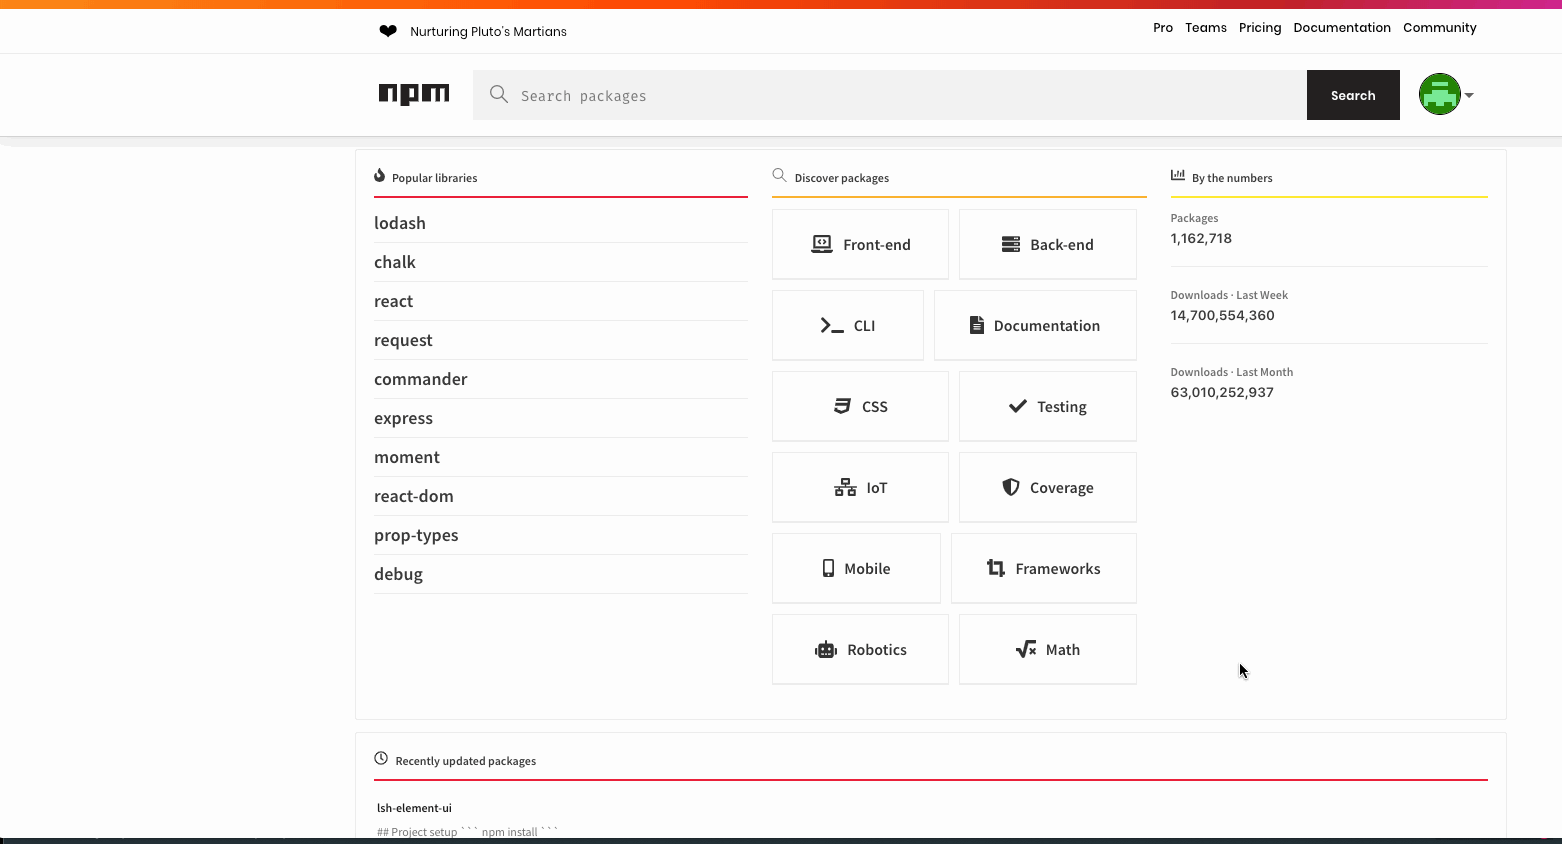
Task: Click the Coverage shield icon
Action: click(1011, 487)
